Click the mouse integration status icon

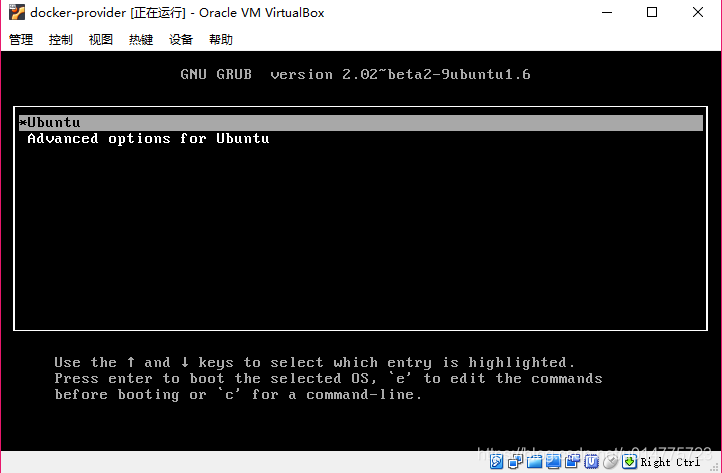[x=611, y=461]
